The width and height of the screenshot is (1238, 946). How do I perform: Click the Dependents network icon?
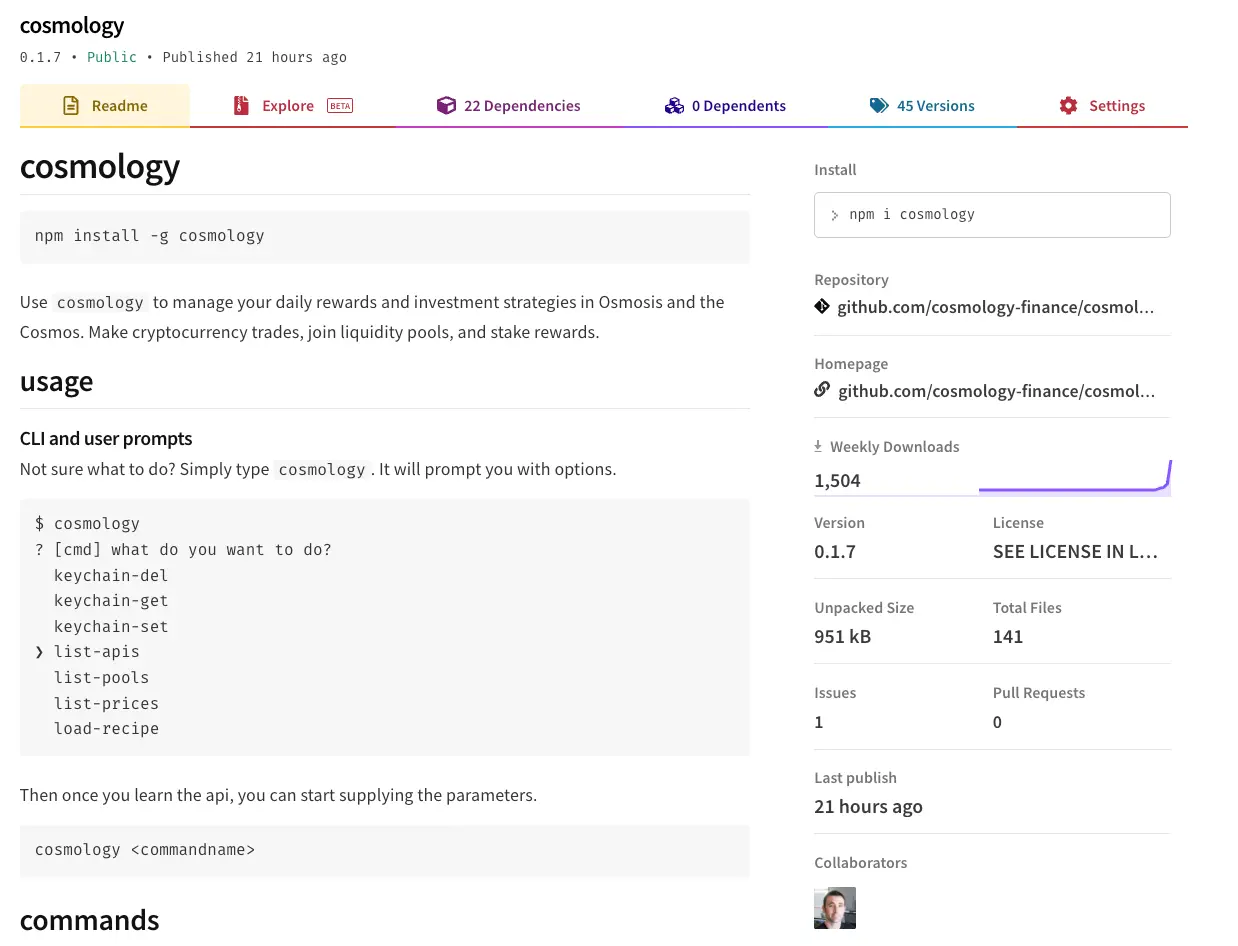point(674,105)
